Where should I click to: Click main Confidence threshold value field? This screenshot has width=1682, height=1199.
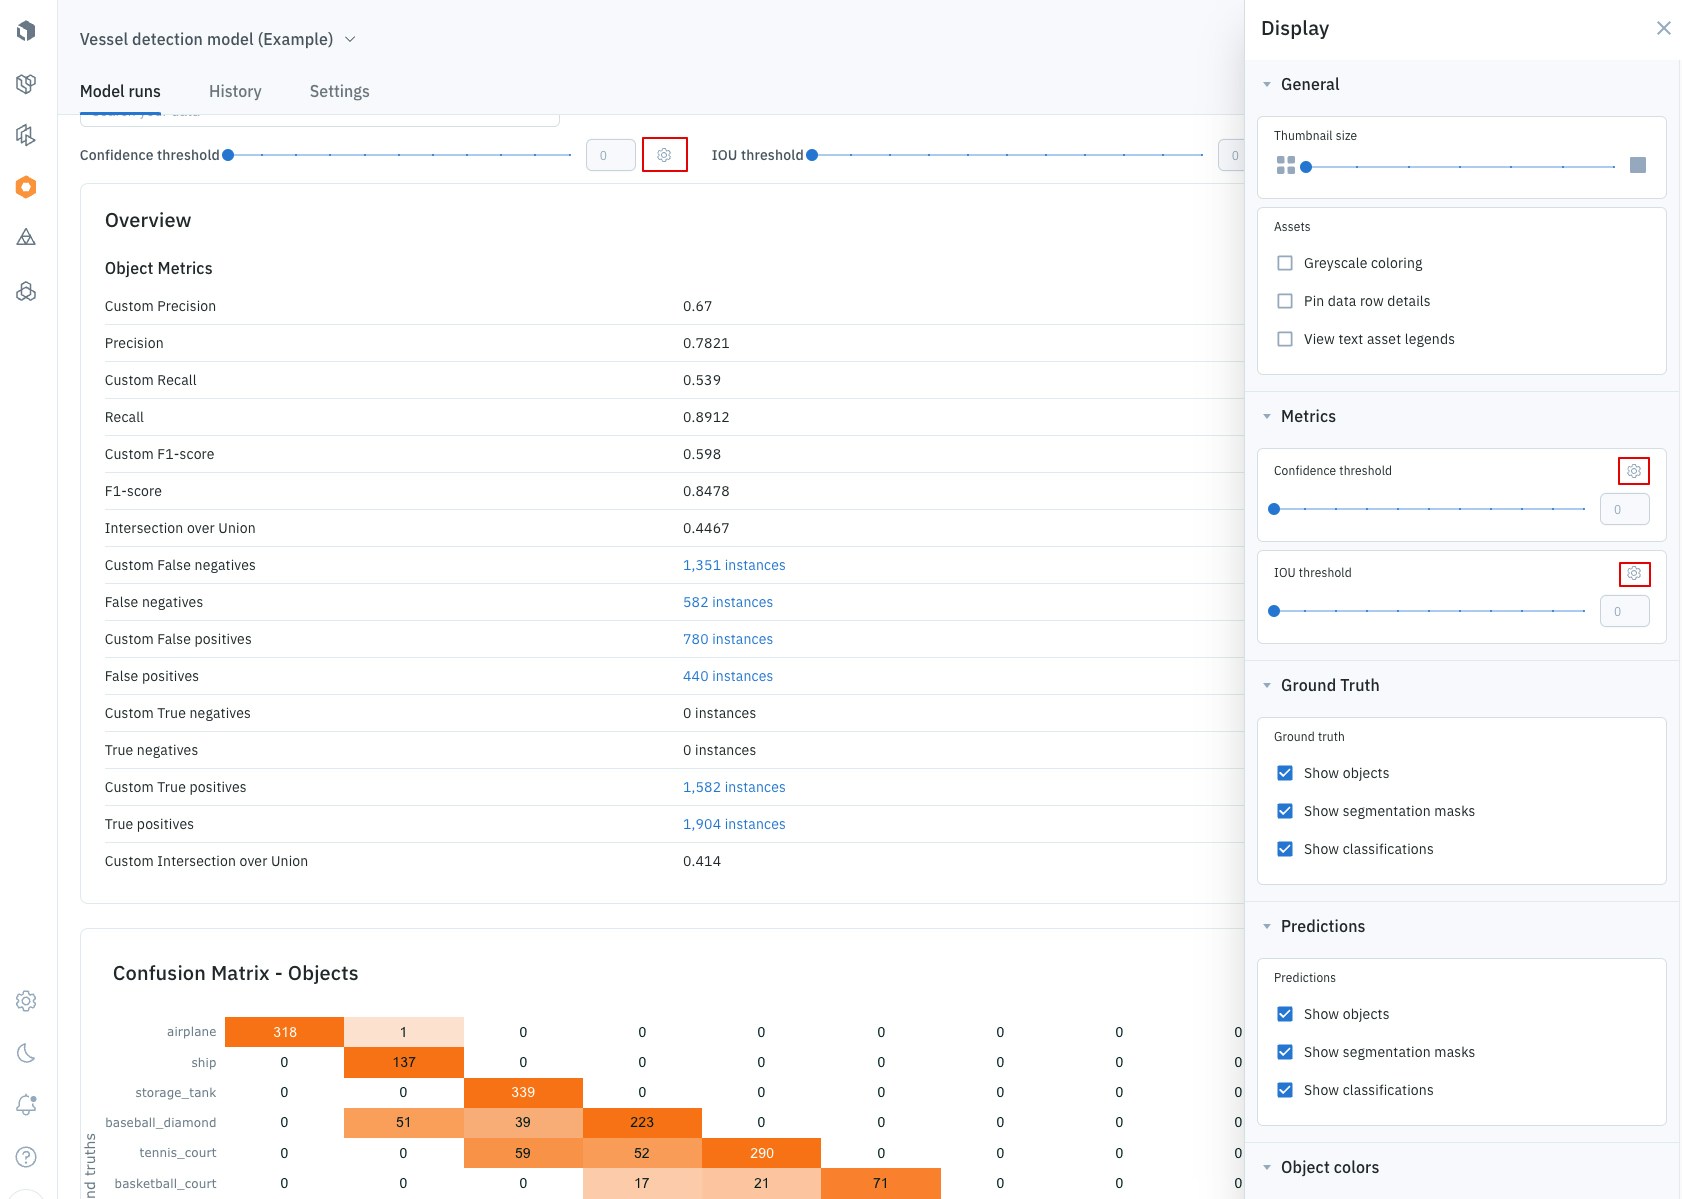[611, 155]
